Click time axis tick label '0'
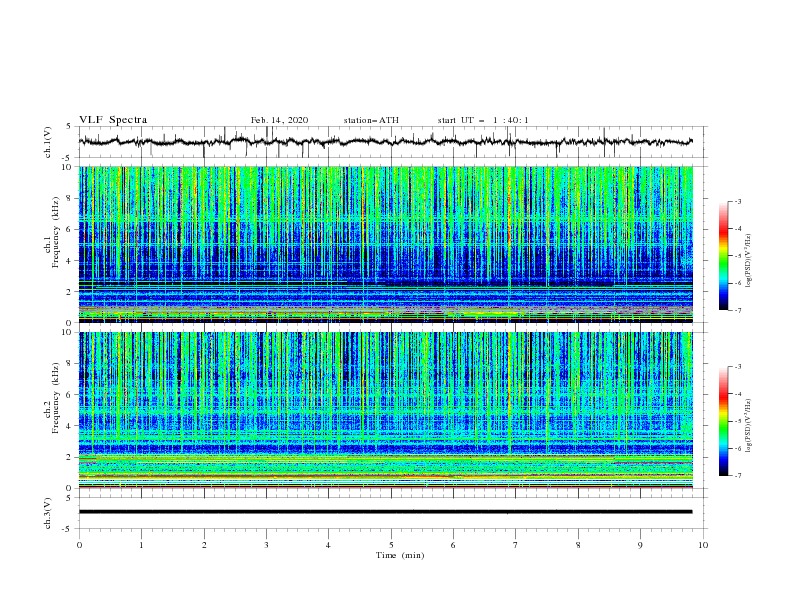This screenshot has height=612, width=792. [x=79, y=545]
